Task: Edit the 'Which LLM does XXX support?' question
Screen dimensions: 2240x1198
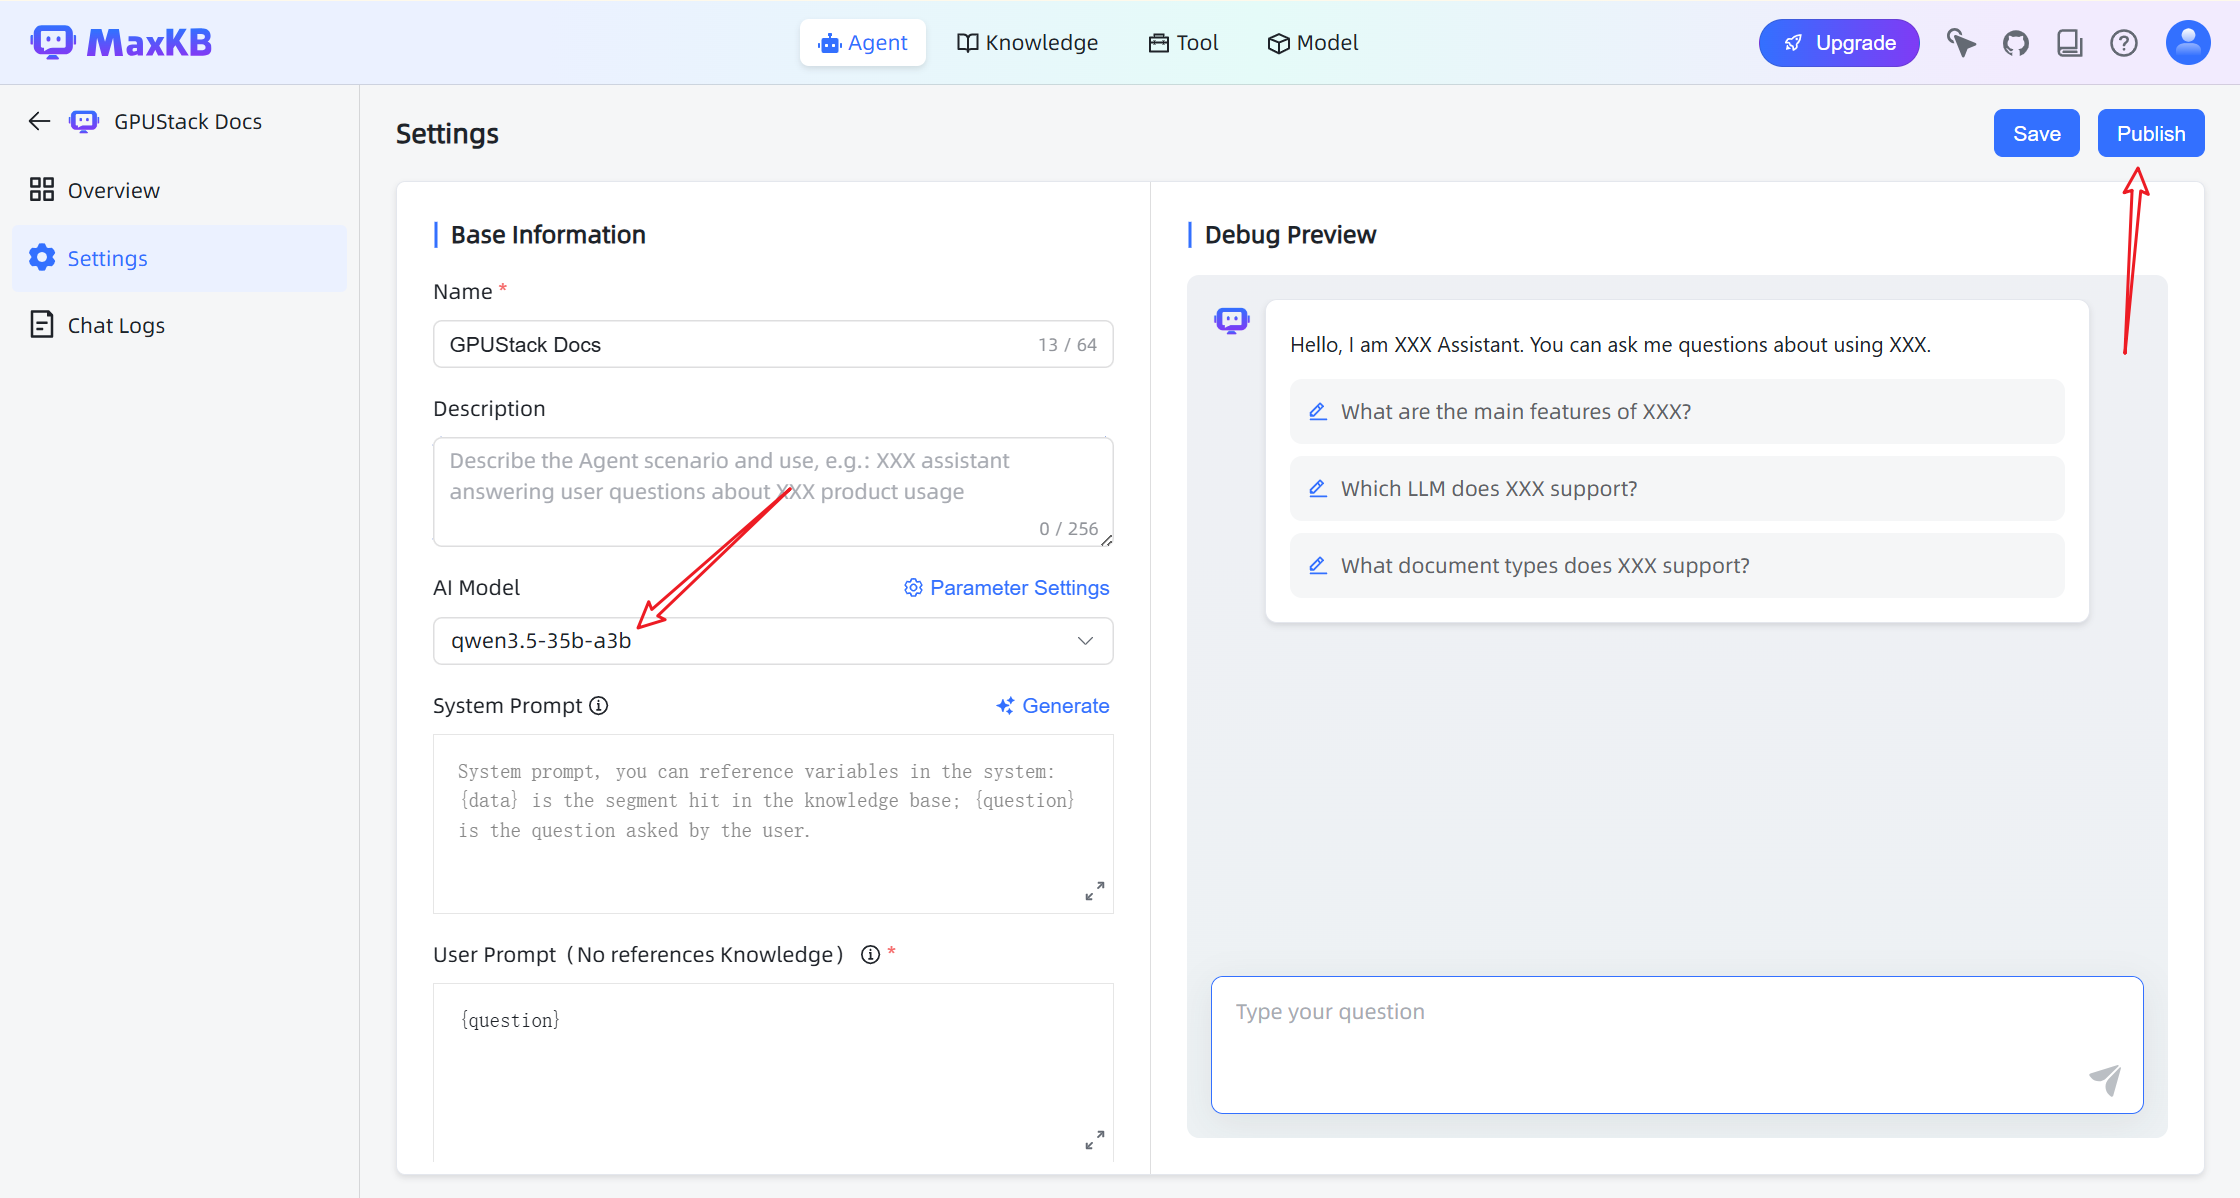Action: tap(1318, 489)
